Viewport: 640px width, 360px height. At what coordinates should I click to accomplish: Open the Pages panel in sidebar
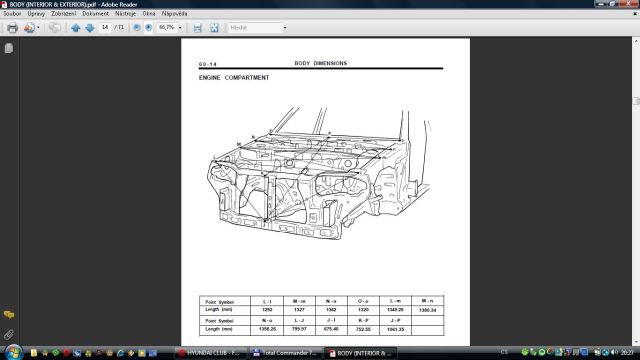[x=9, y=48]
